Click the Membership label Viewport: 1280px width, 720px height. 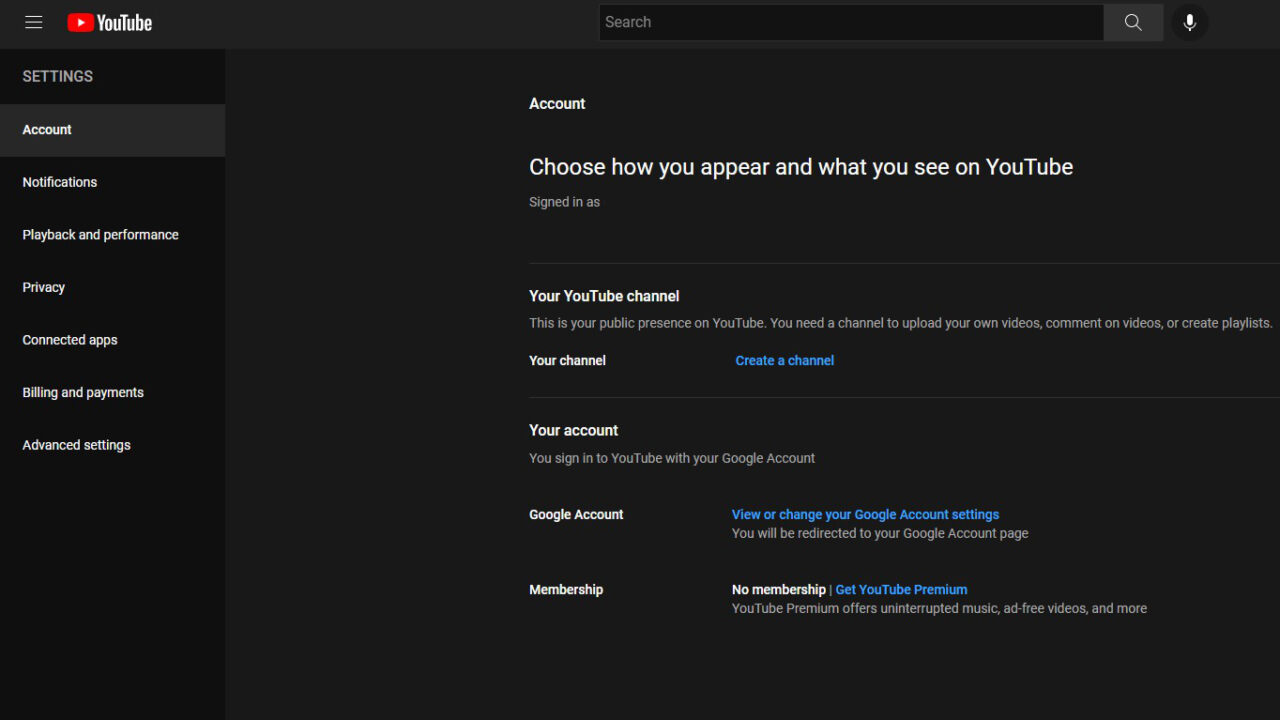[x=566, y=589]
